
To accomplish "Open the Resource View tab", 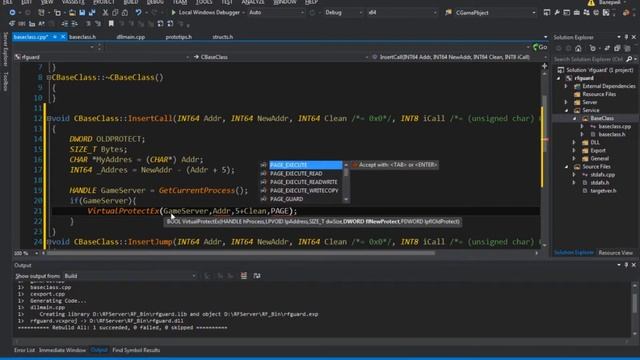I will point(616,253).
